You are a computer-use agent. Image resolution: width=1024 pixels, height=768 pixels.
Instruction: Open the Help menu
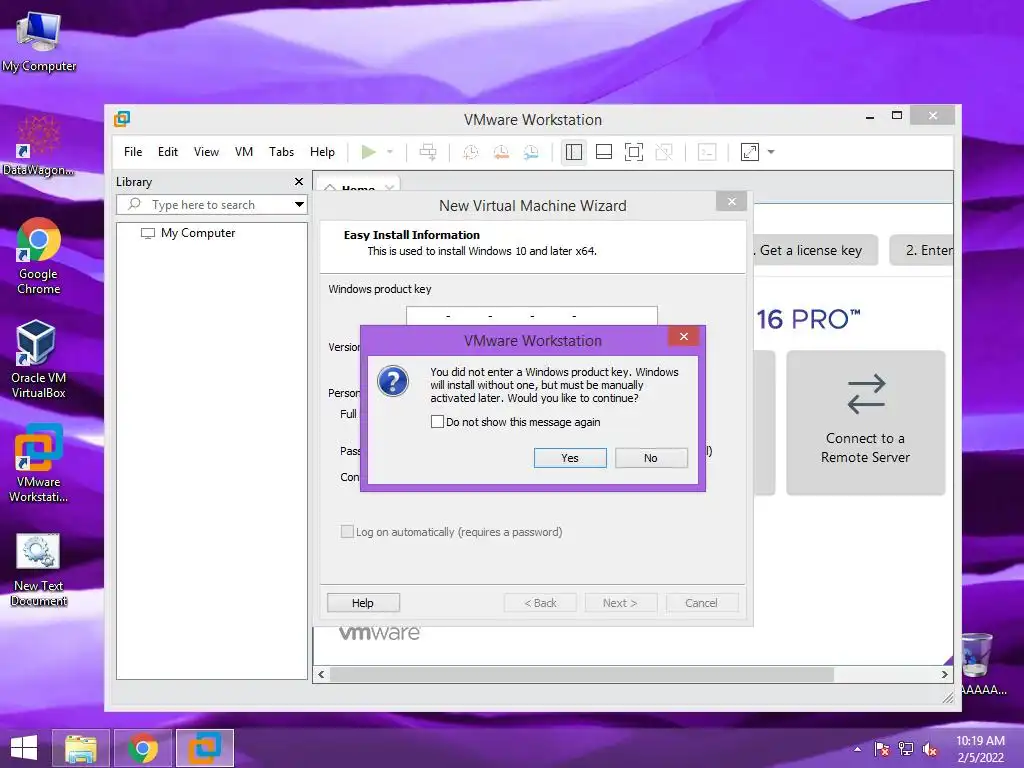coord(322,152)
